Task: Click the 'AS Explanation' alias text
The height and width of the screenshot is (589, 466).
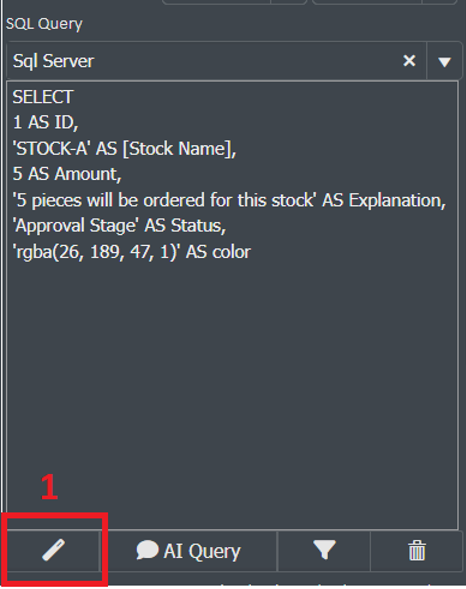Action: pos(382,200)
